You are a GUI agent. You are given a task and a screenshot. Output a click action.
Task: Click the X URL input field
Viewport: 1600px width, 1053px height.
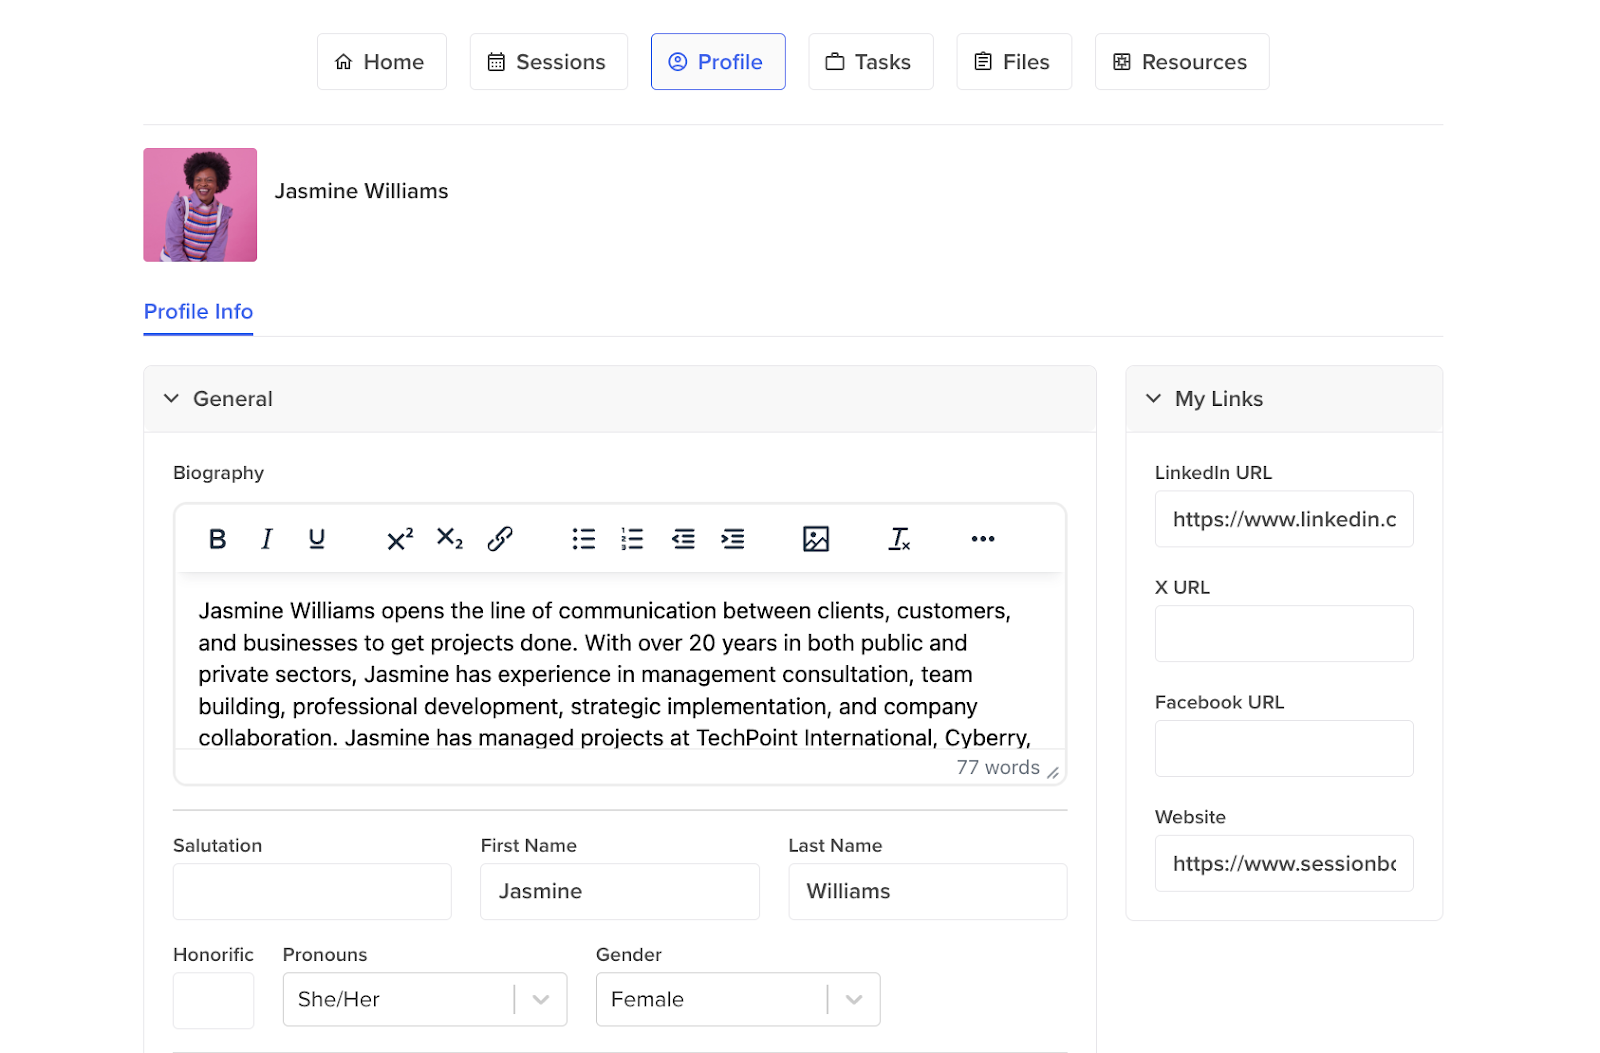point(1283,633)
